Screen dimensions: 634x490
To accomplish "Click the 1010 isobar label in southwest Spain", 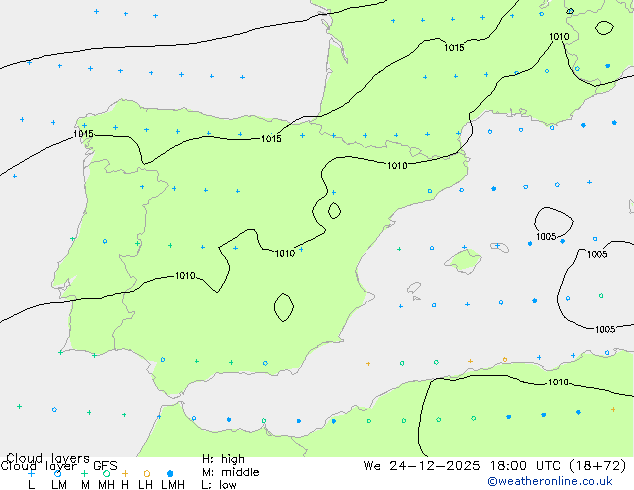I will [185, 276].
